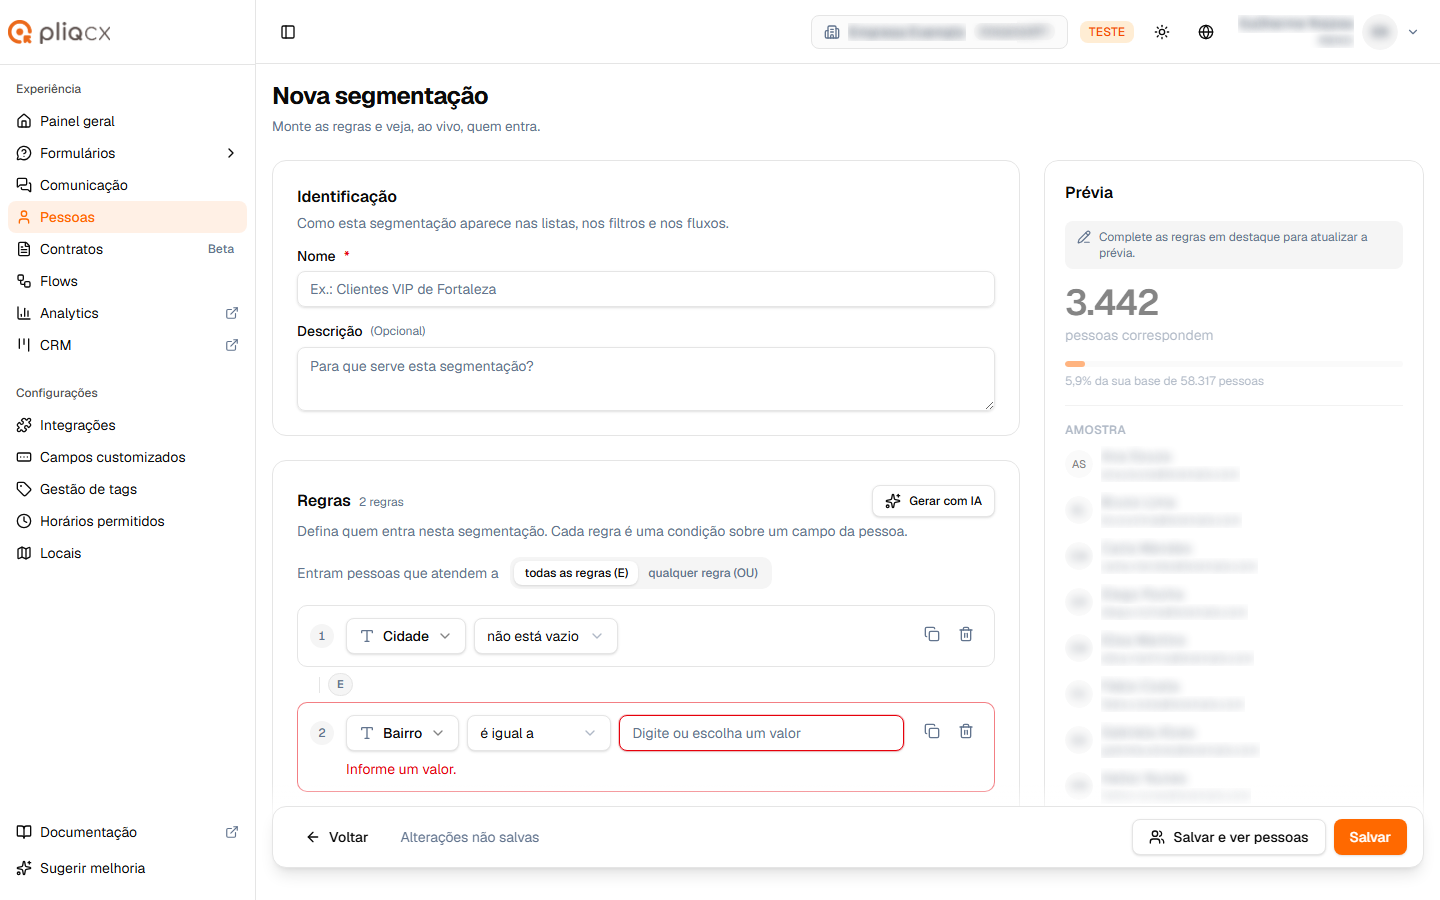Click the Gestão de tags icon
The height and width of the screenshot is (900, 1440).
coord(24,489)
